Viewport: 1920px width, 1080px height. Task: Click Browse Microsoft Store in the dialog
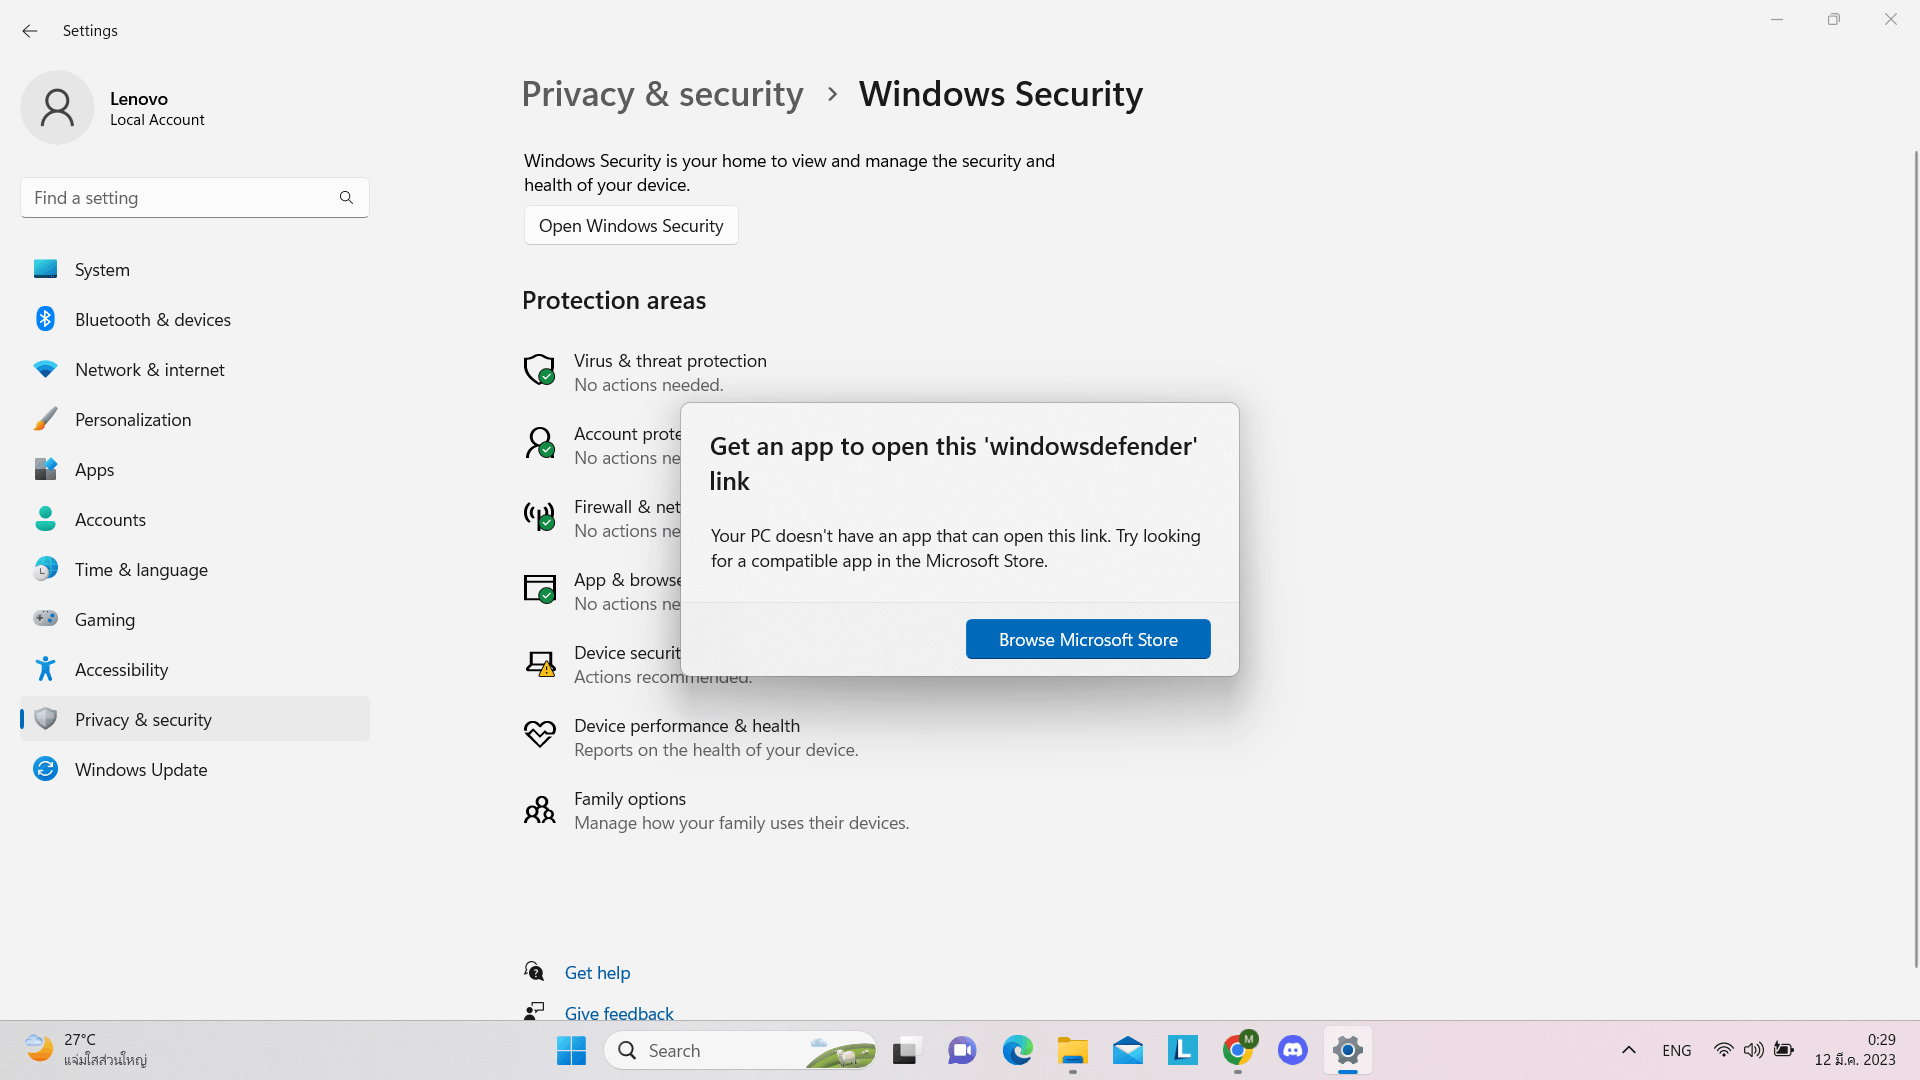[1087, 639]
